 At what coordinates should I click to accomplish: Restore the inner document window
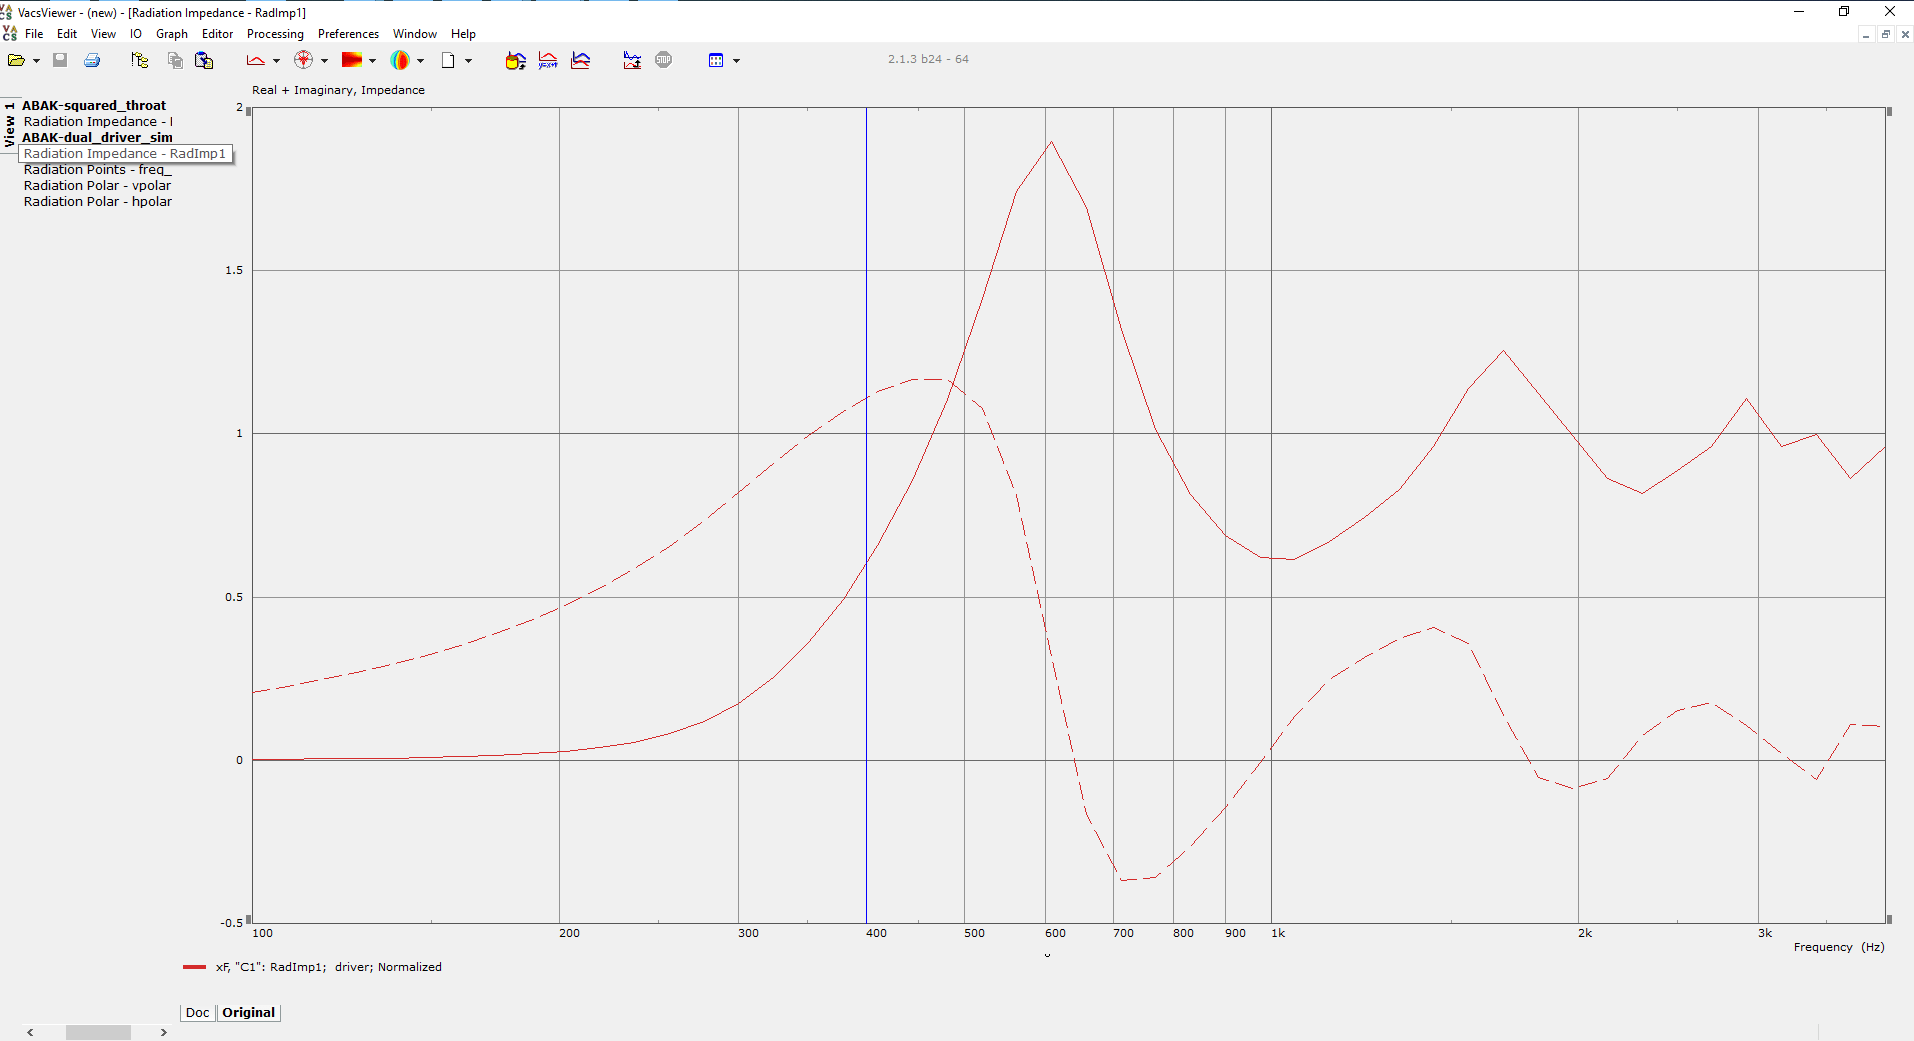click(x=1886, y=34)
